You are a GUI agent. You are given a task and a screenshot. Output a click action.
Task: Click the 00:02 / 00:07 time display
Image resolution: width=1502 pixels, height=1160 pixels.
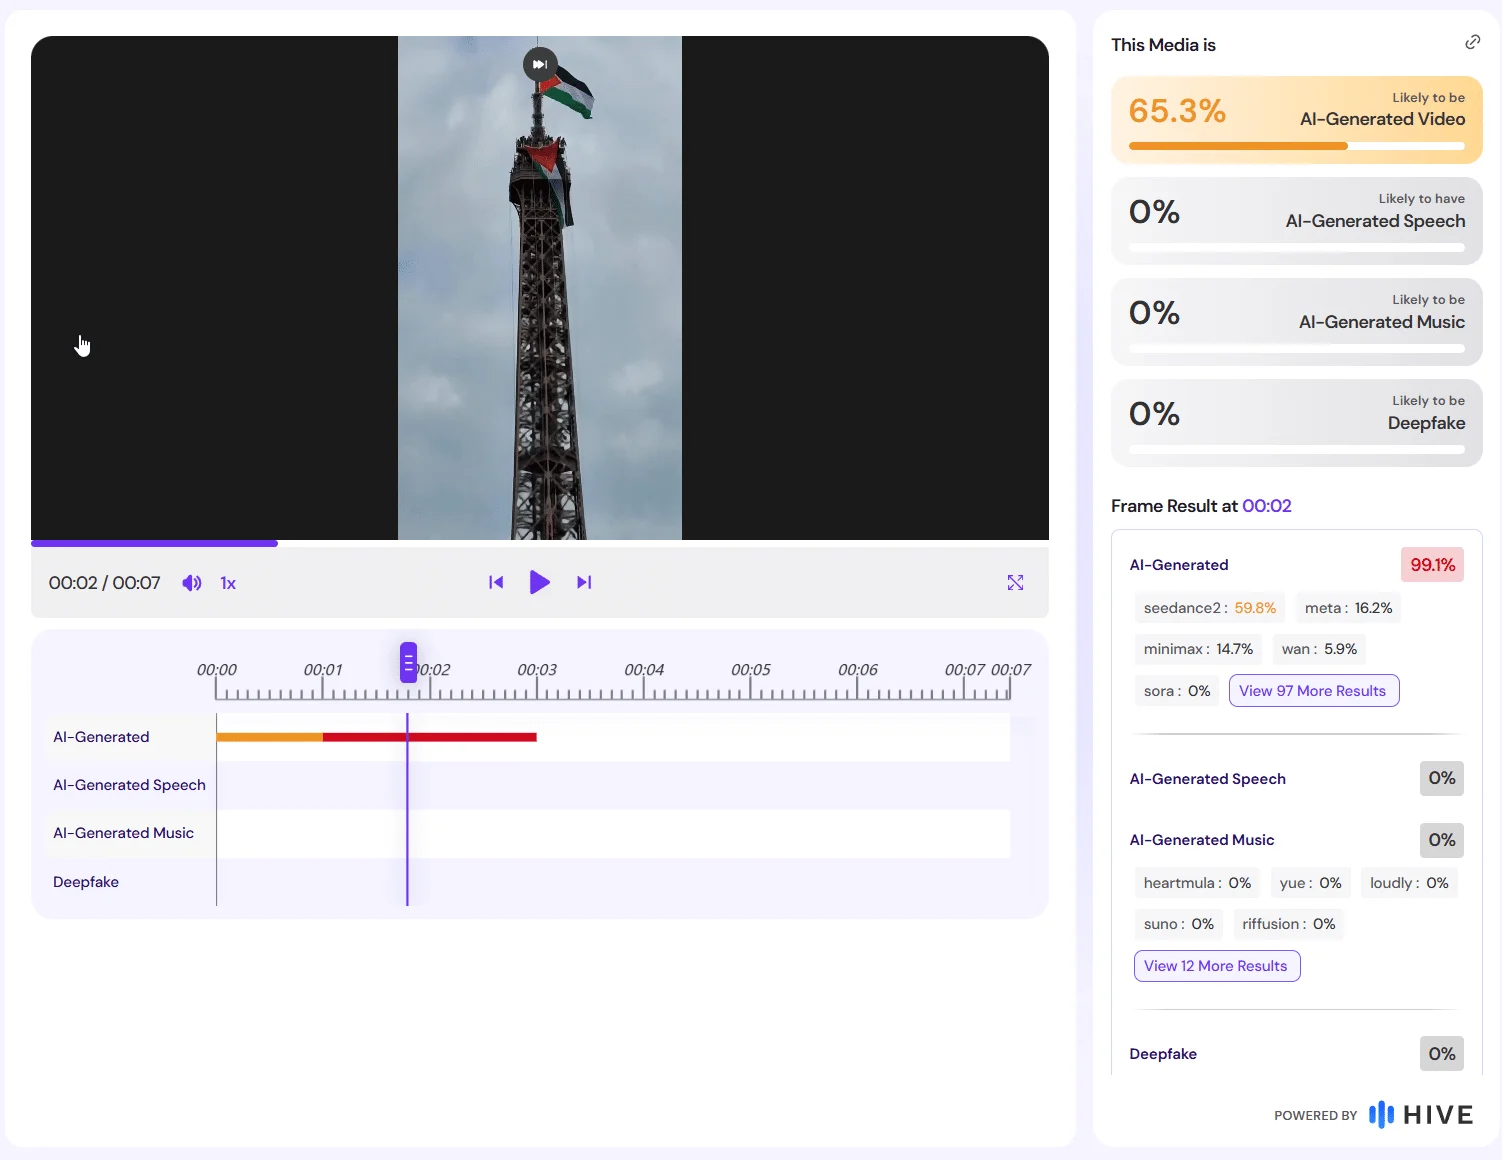click(104, 583)
